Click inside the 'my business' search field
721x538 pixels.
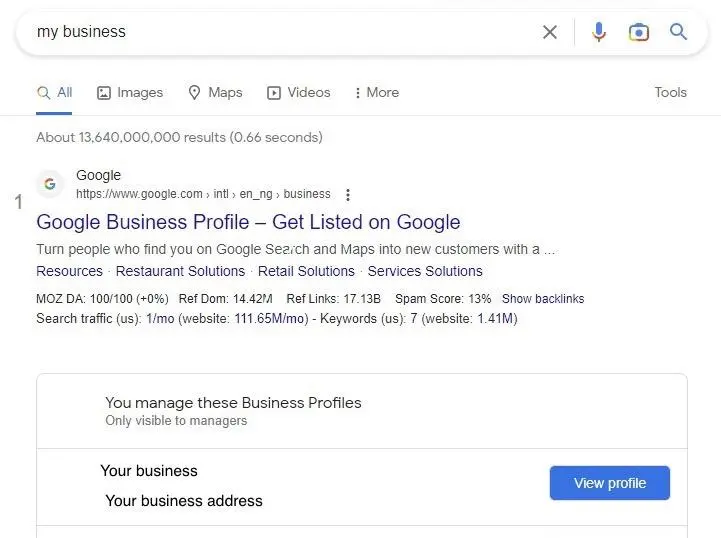pos(280,32)
